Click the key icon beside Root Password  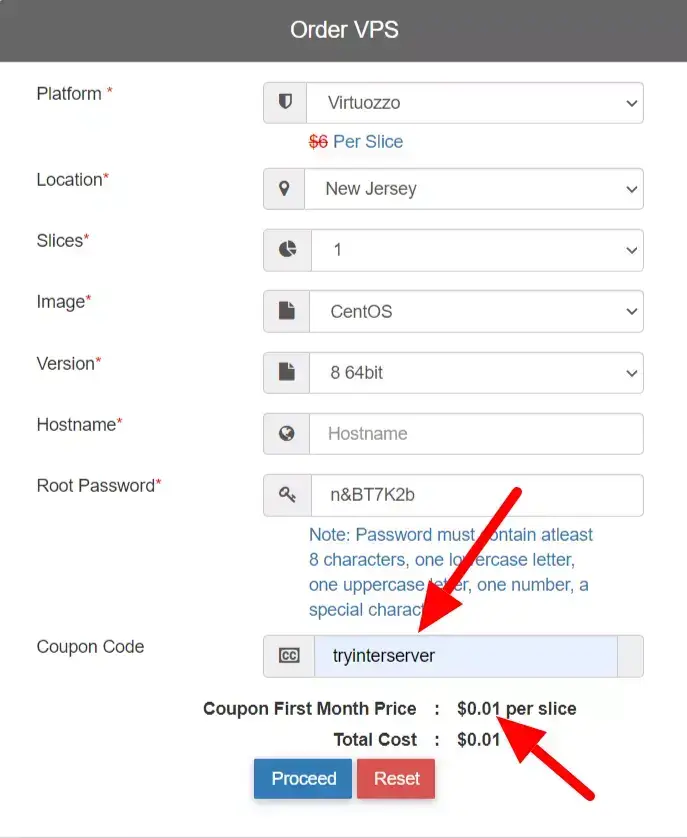tap(286, 494)
